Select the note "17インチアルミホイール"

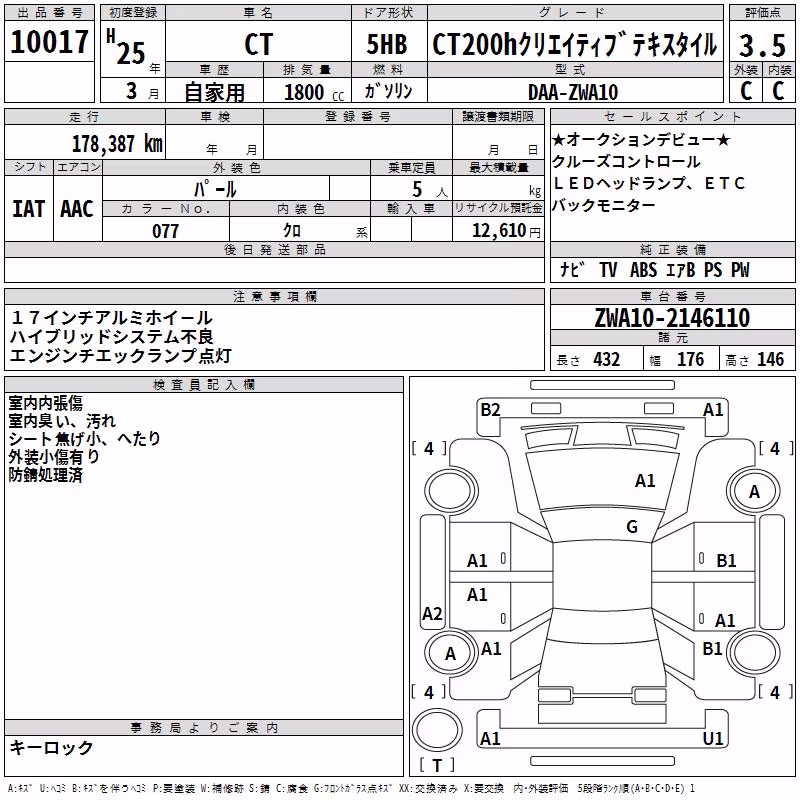(111, 318)
